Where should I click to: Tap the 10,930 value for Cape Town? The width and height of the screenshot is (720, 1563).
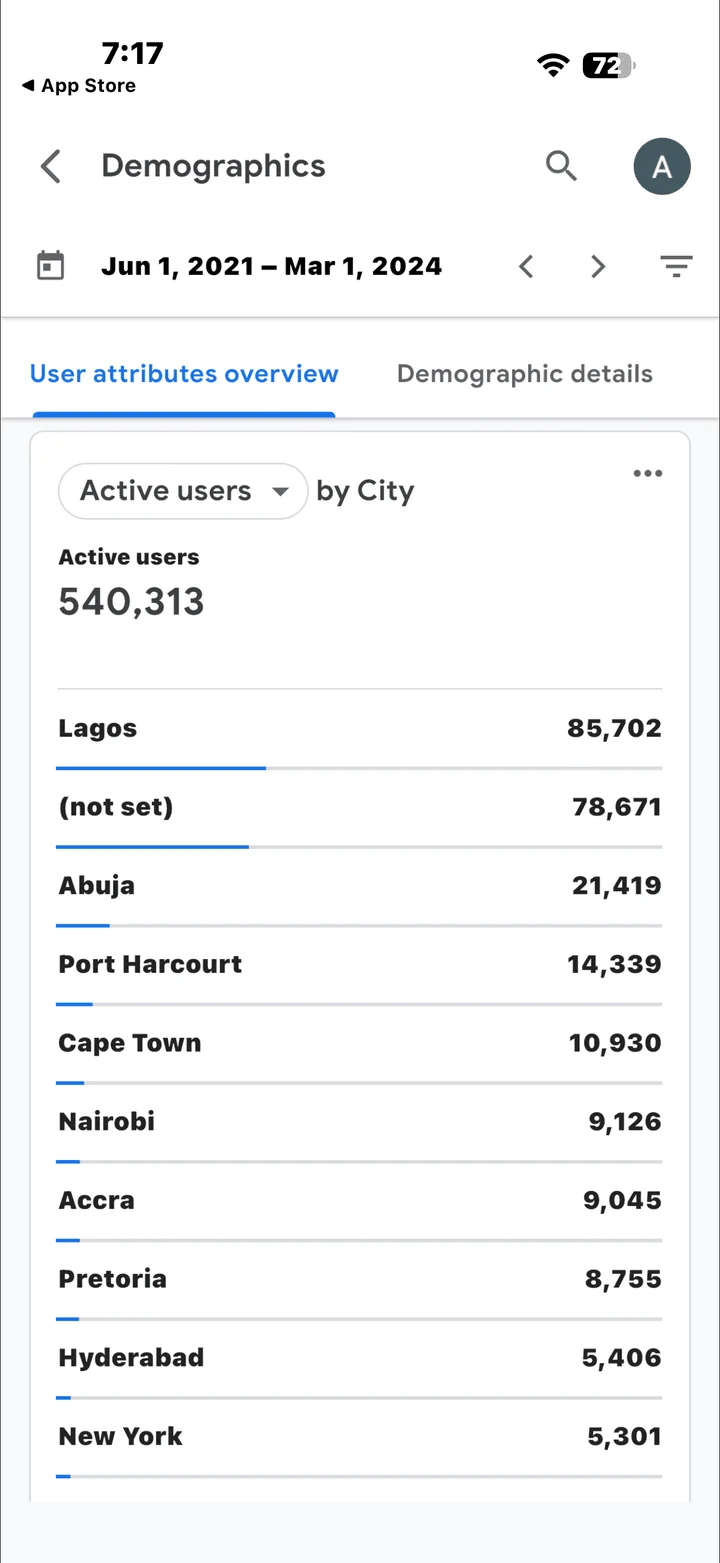615,1044
